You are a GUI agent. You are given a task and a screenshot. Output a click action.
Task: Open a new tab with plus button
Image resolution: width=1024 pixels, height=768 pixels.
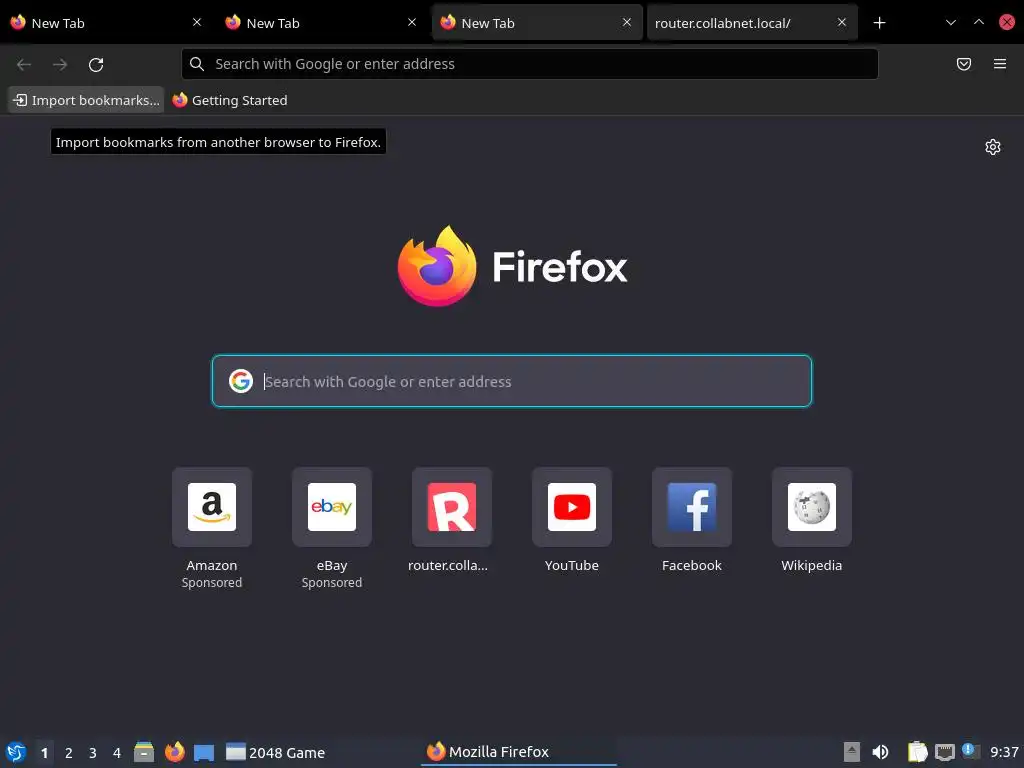(x=879, y=23)
